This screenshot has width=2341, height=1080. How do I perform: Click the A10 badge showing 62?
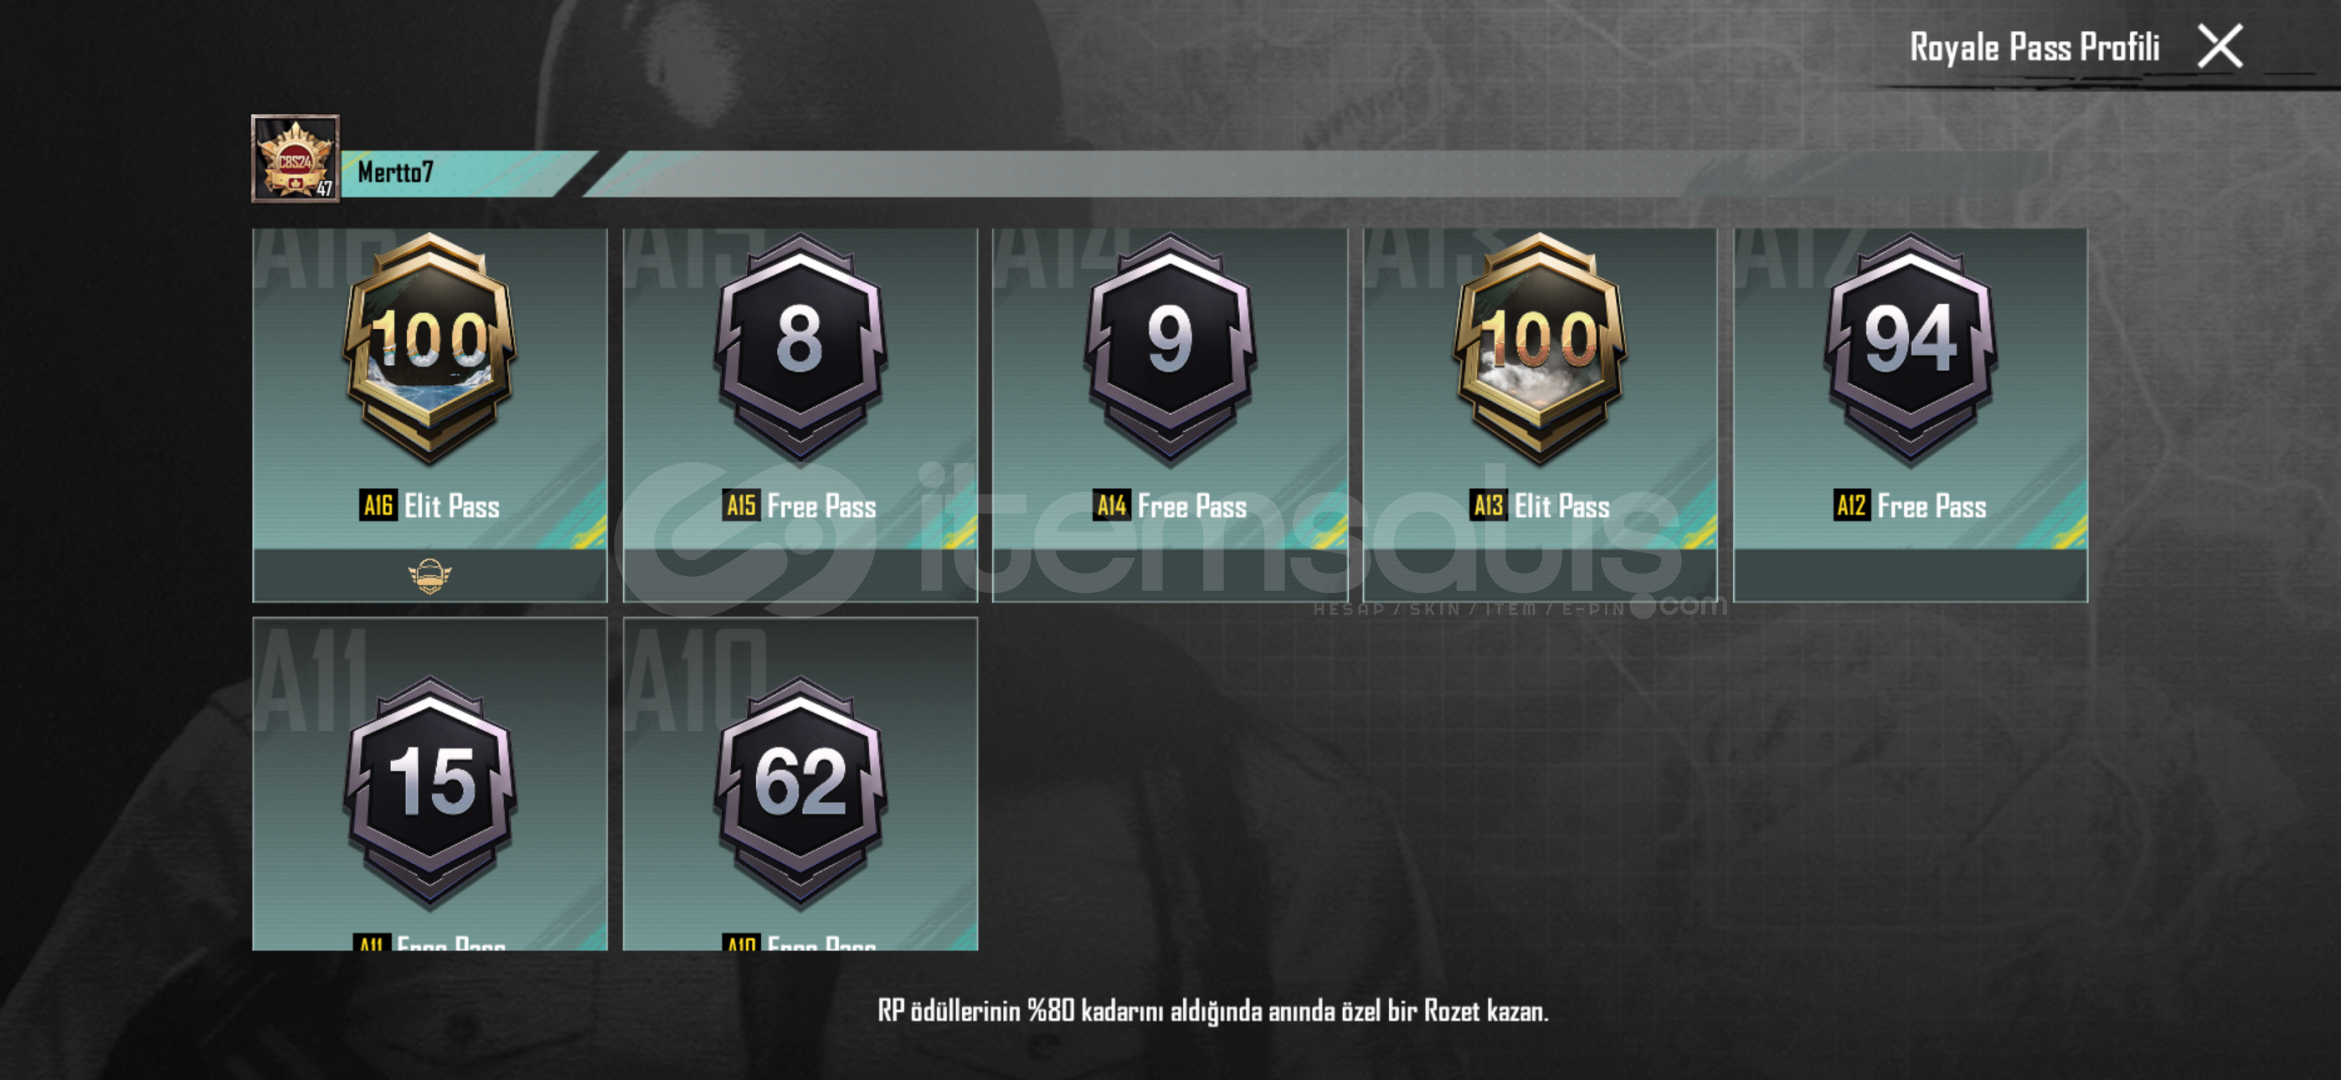click(800, 793)
